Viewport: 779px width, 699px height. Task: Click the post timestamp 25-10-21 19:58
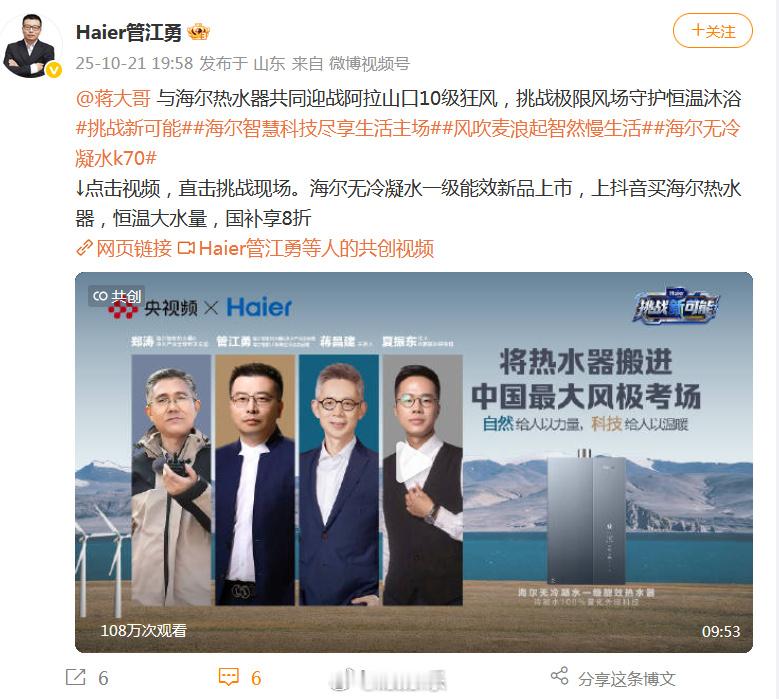pyautogui.click(x=134, y=63)
